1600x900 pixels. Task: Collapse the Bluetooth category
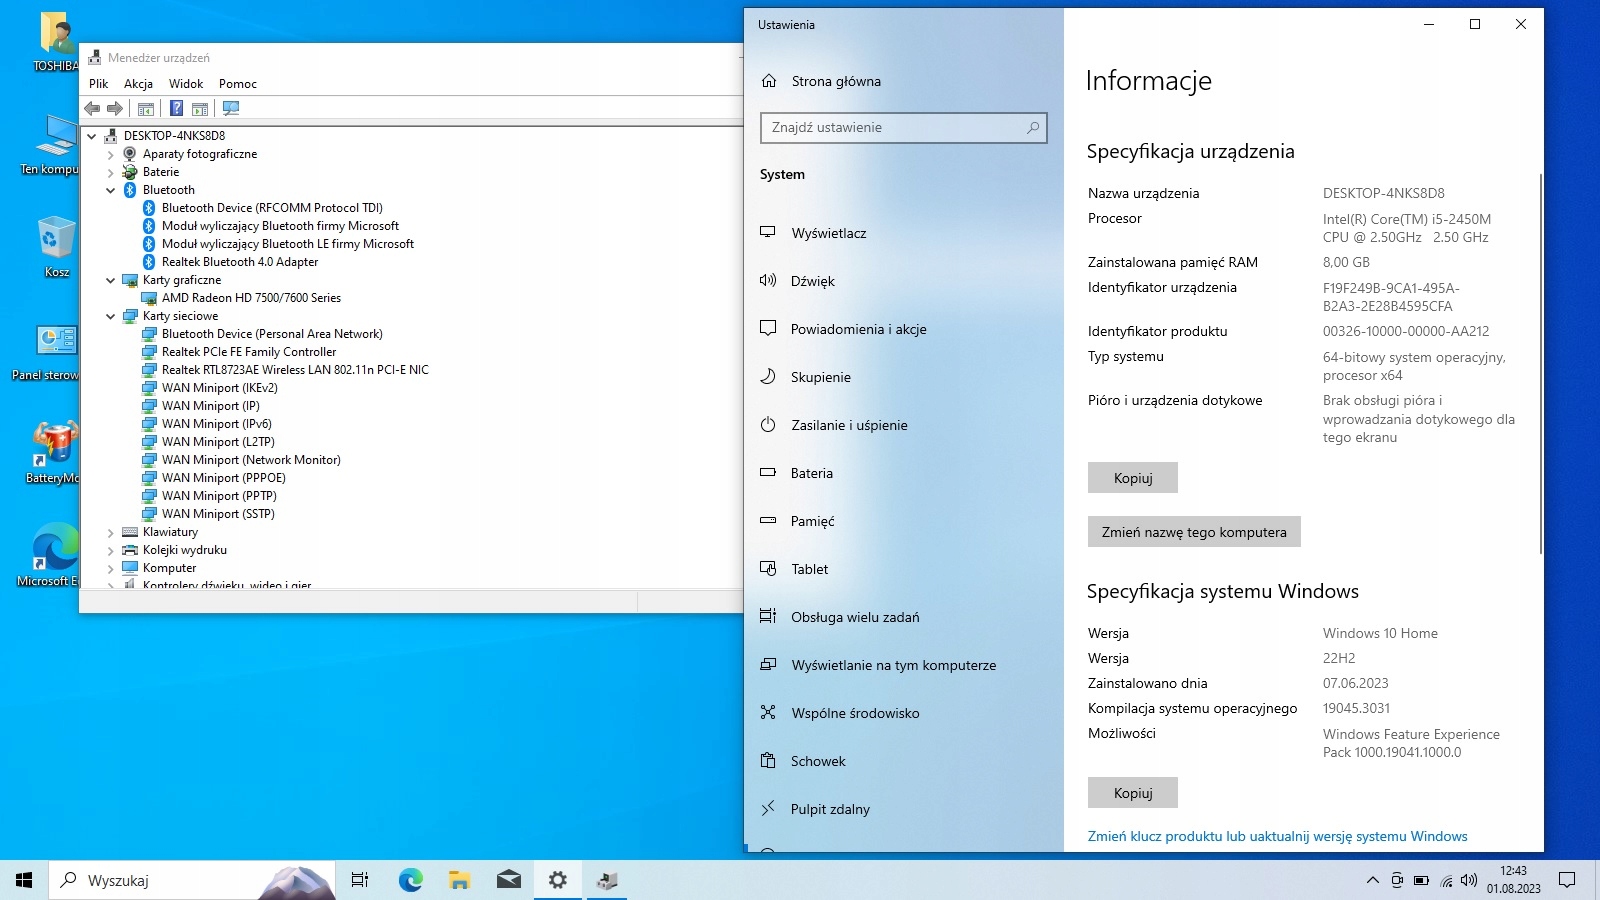111,190
